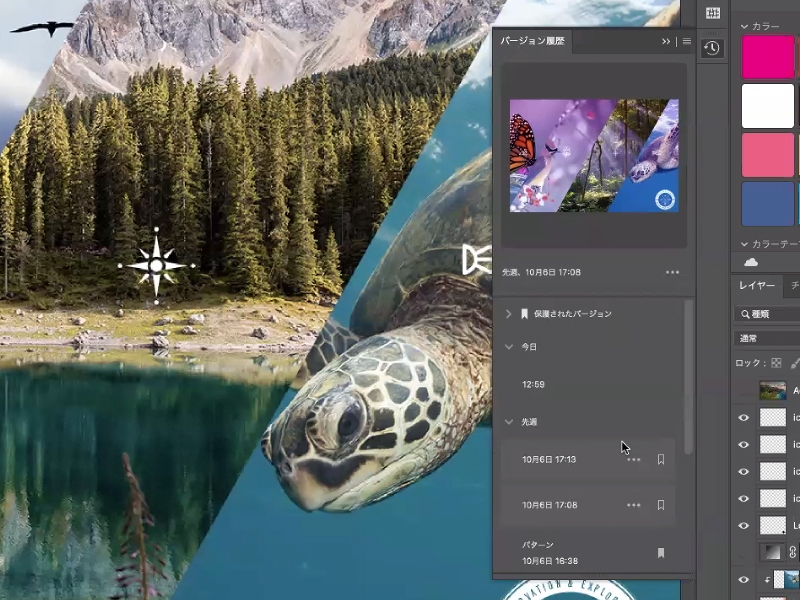Image resolution: width=800 pixels, height=600 pixels.
Task: Select the バージョン履歴 tab
Action: tap(532, 41)
